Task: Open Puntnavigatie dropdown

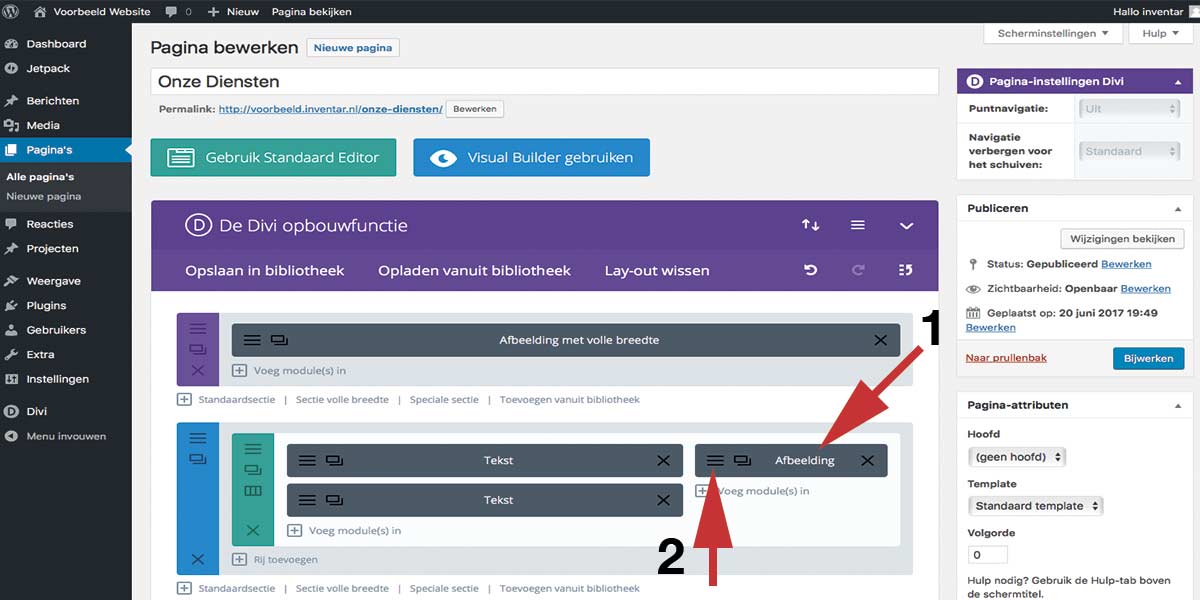Action: [1131, 108]
